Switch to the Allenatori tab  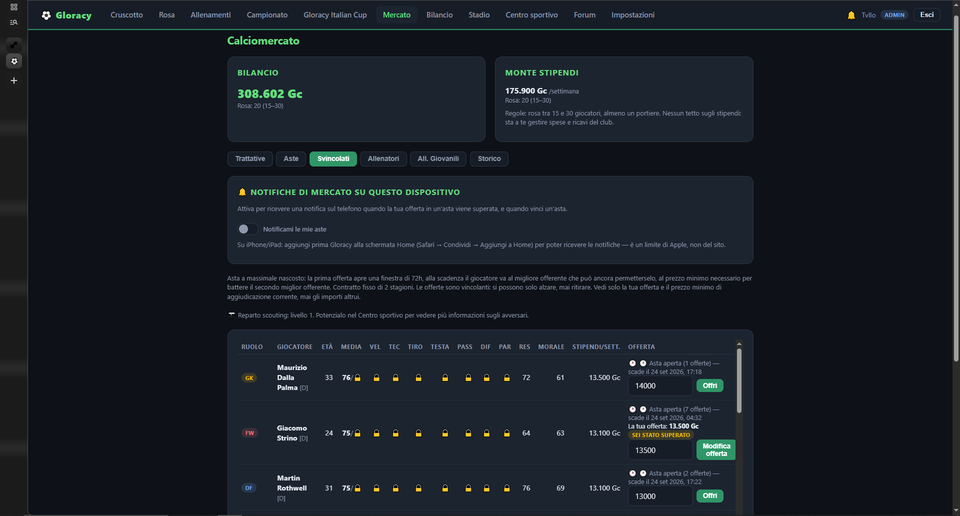click(x=383, y=159)
